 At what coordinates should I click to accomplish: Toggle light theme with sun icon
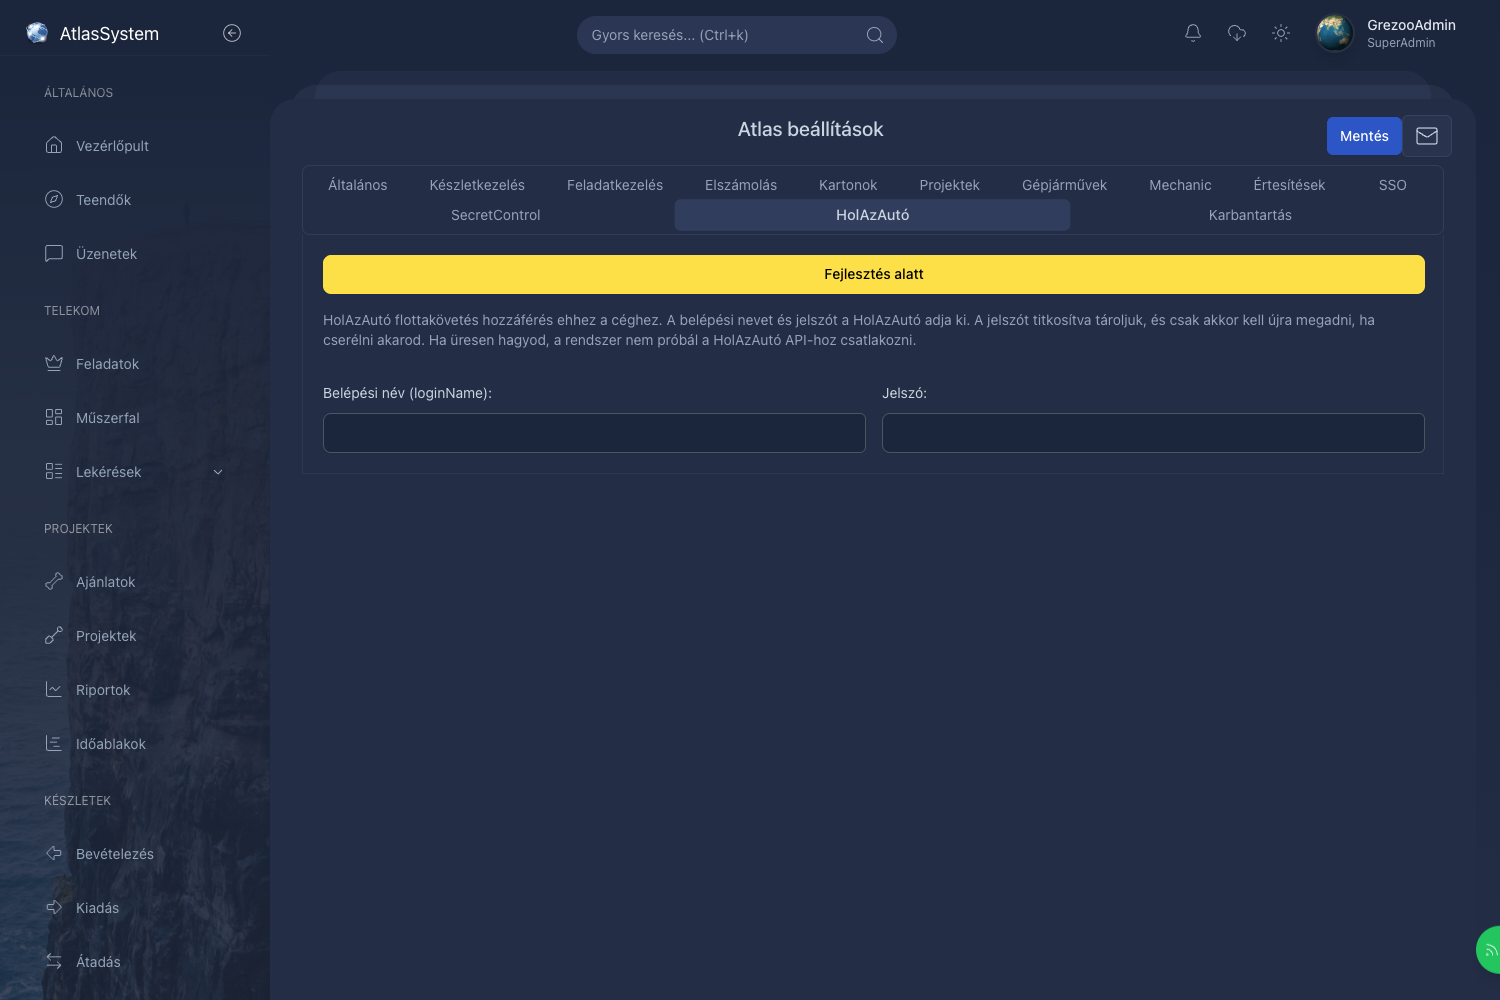pyautogui.click(x=1281, y=33)
